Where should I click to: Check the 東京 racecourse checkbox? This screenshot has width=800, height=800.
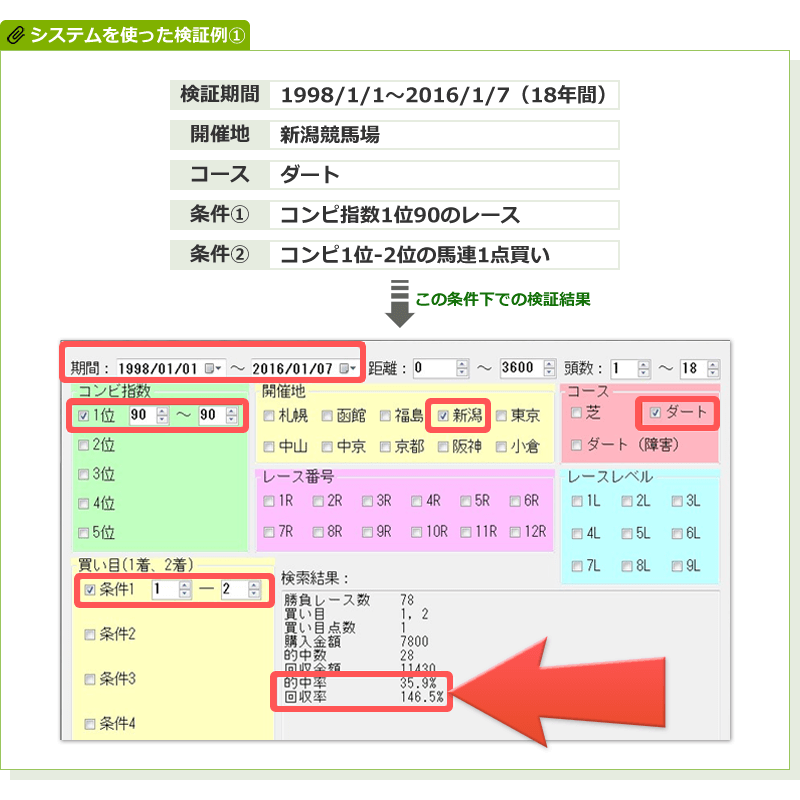pyautogui.click(x=501, y=415)
